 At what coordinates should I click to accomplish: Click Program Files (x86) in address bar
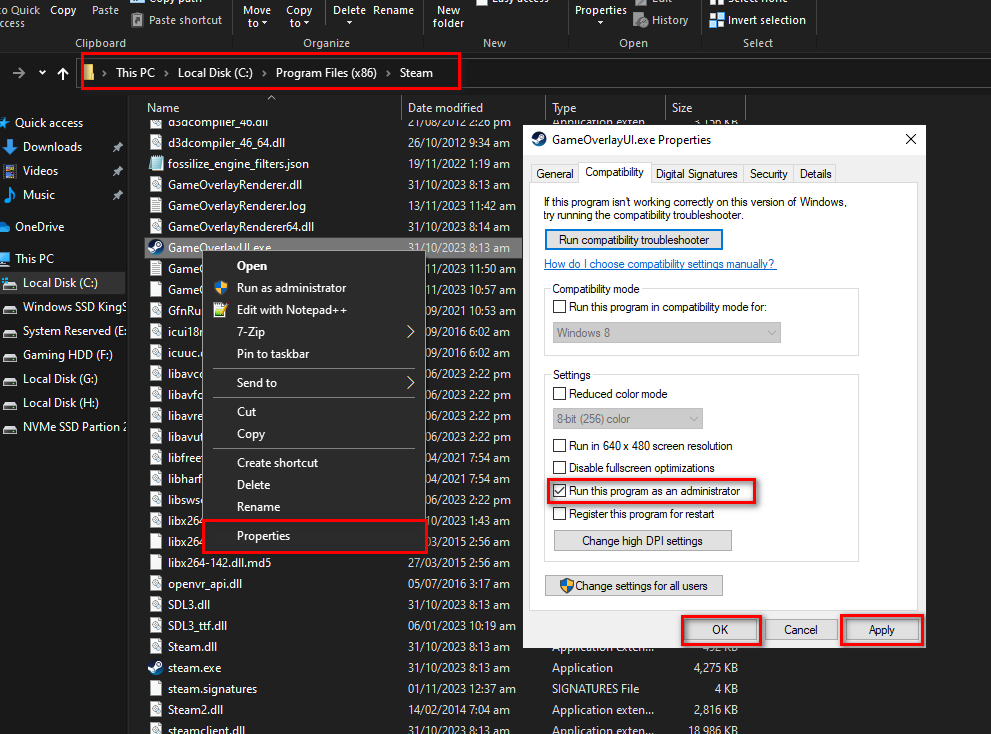pos(325,73)
